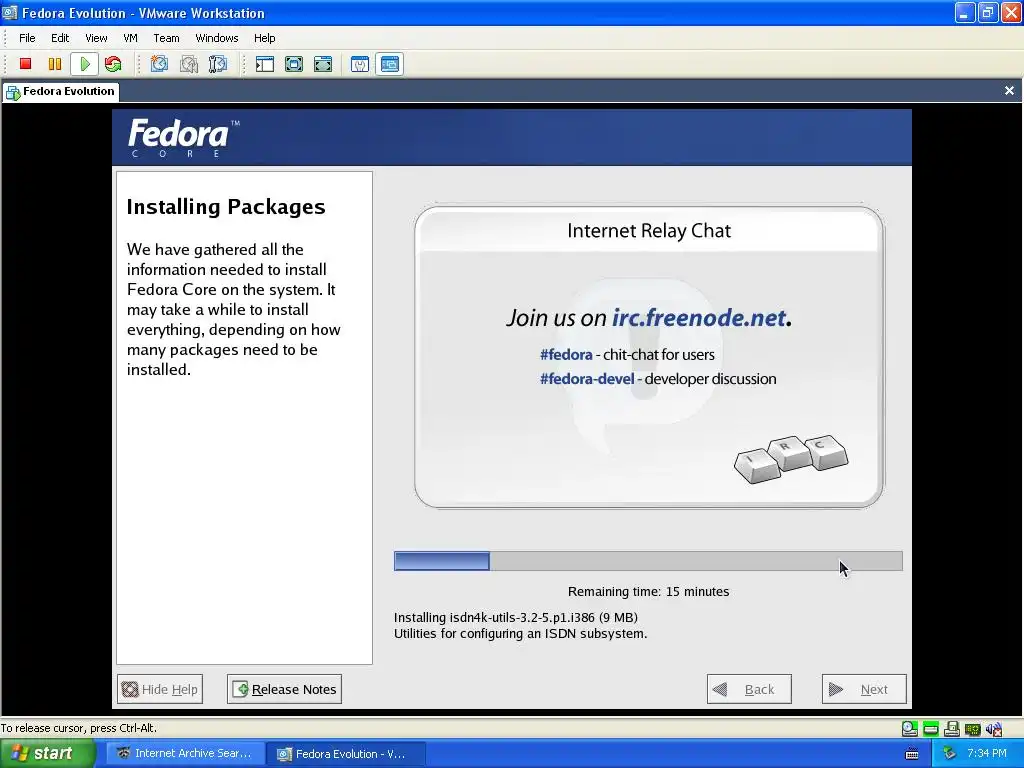The width and height of the screenshot is (1024, 768).
Task: Open the View menu
Action: click(x=96, y=38)
